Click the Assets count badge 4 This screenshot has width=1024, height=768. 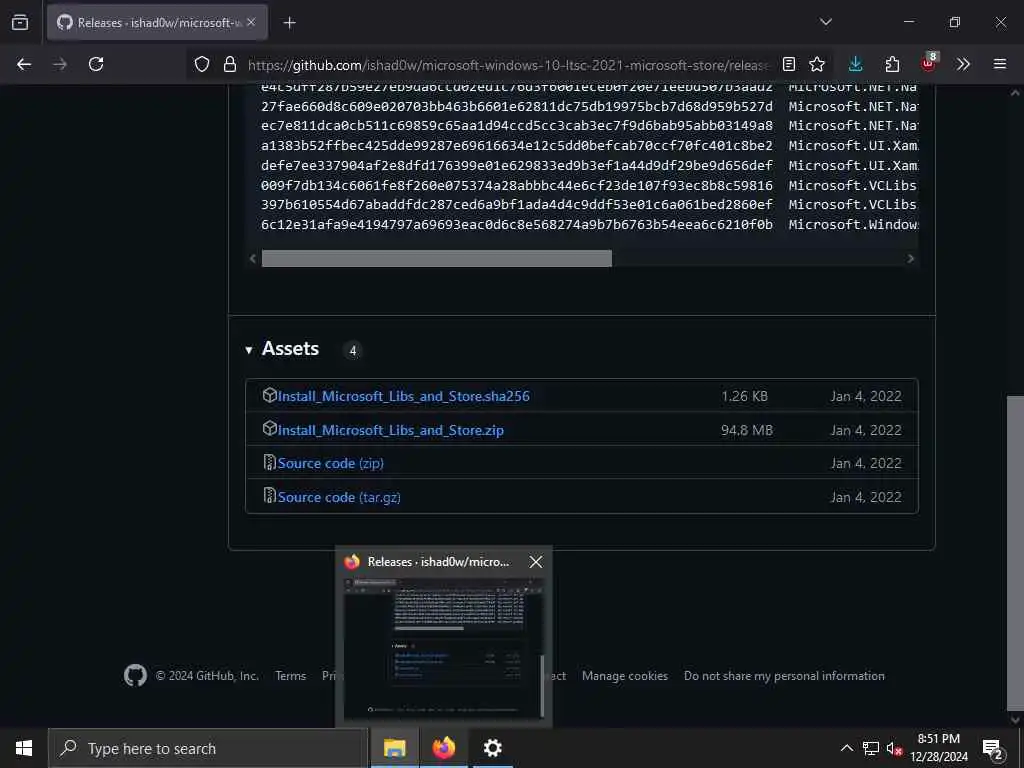tap(353, 351)
